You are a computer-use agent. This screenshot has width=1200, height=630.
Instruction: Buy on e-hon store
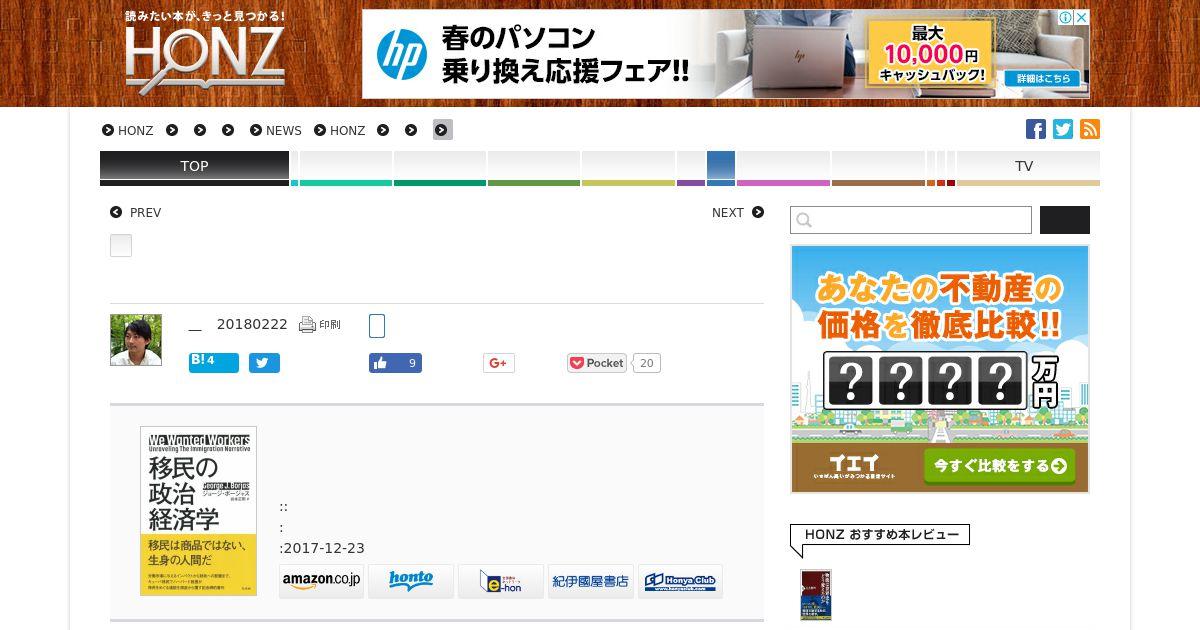click(501, 581)
